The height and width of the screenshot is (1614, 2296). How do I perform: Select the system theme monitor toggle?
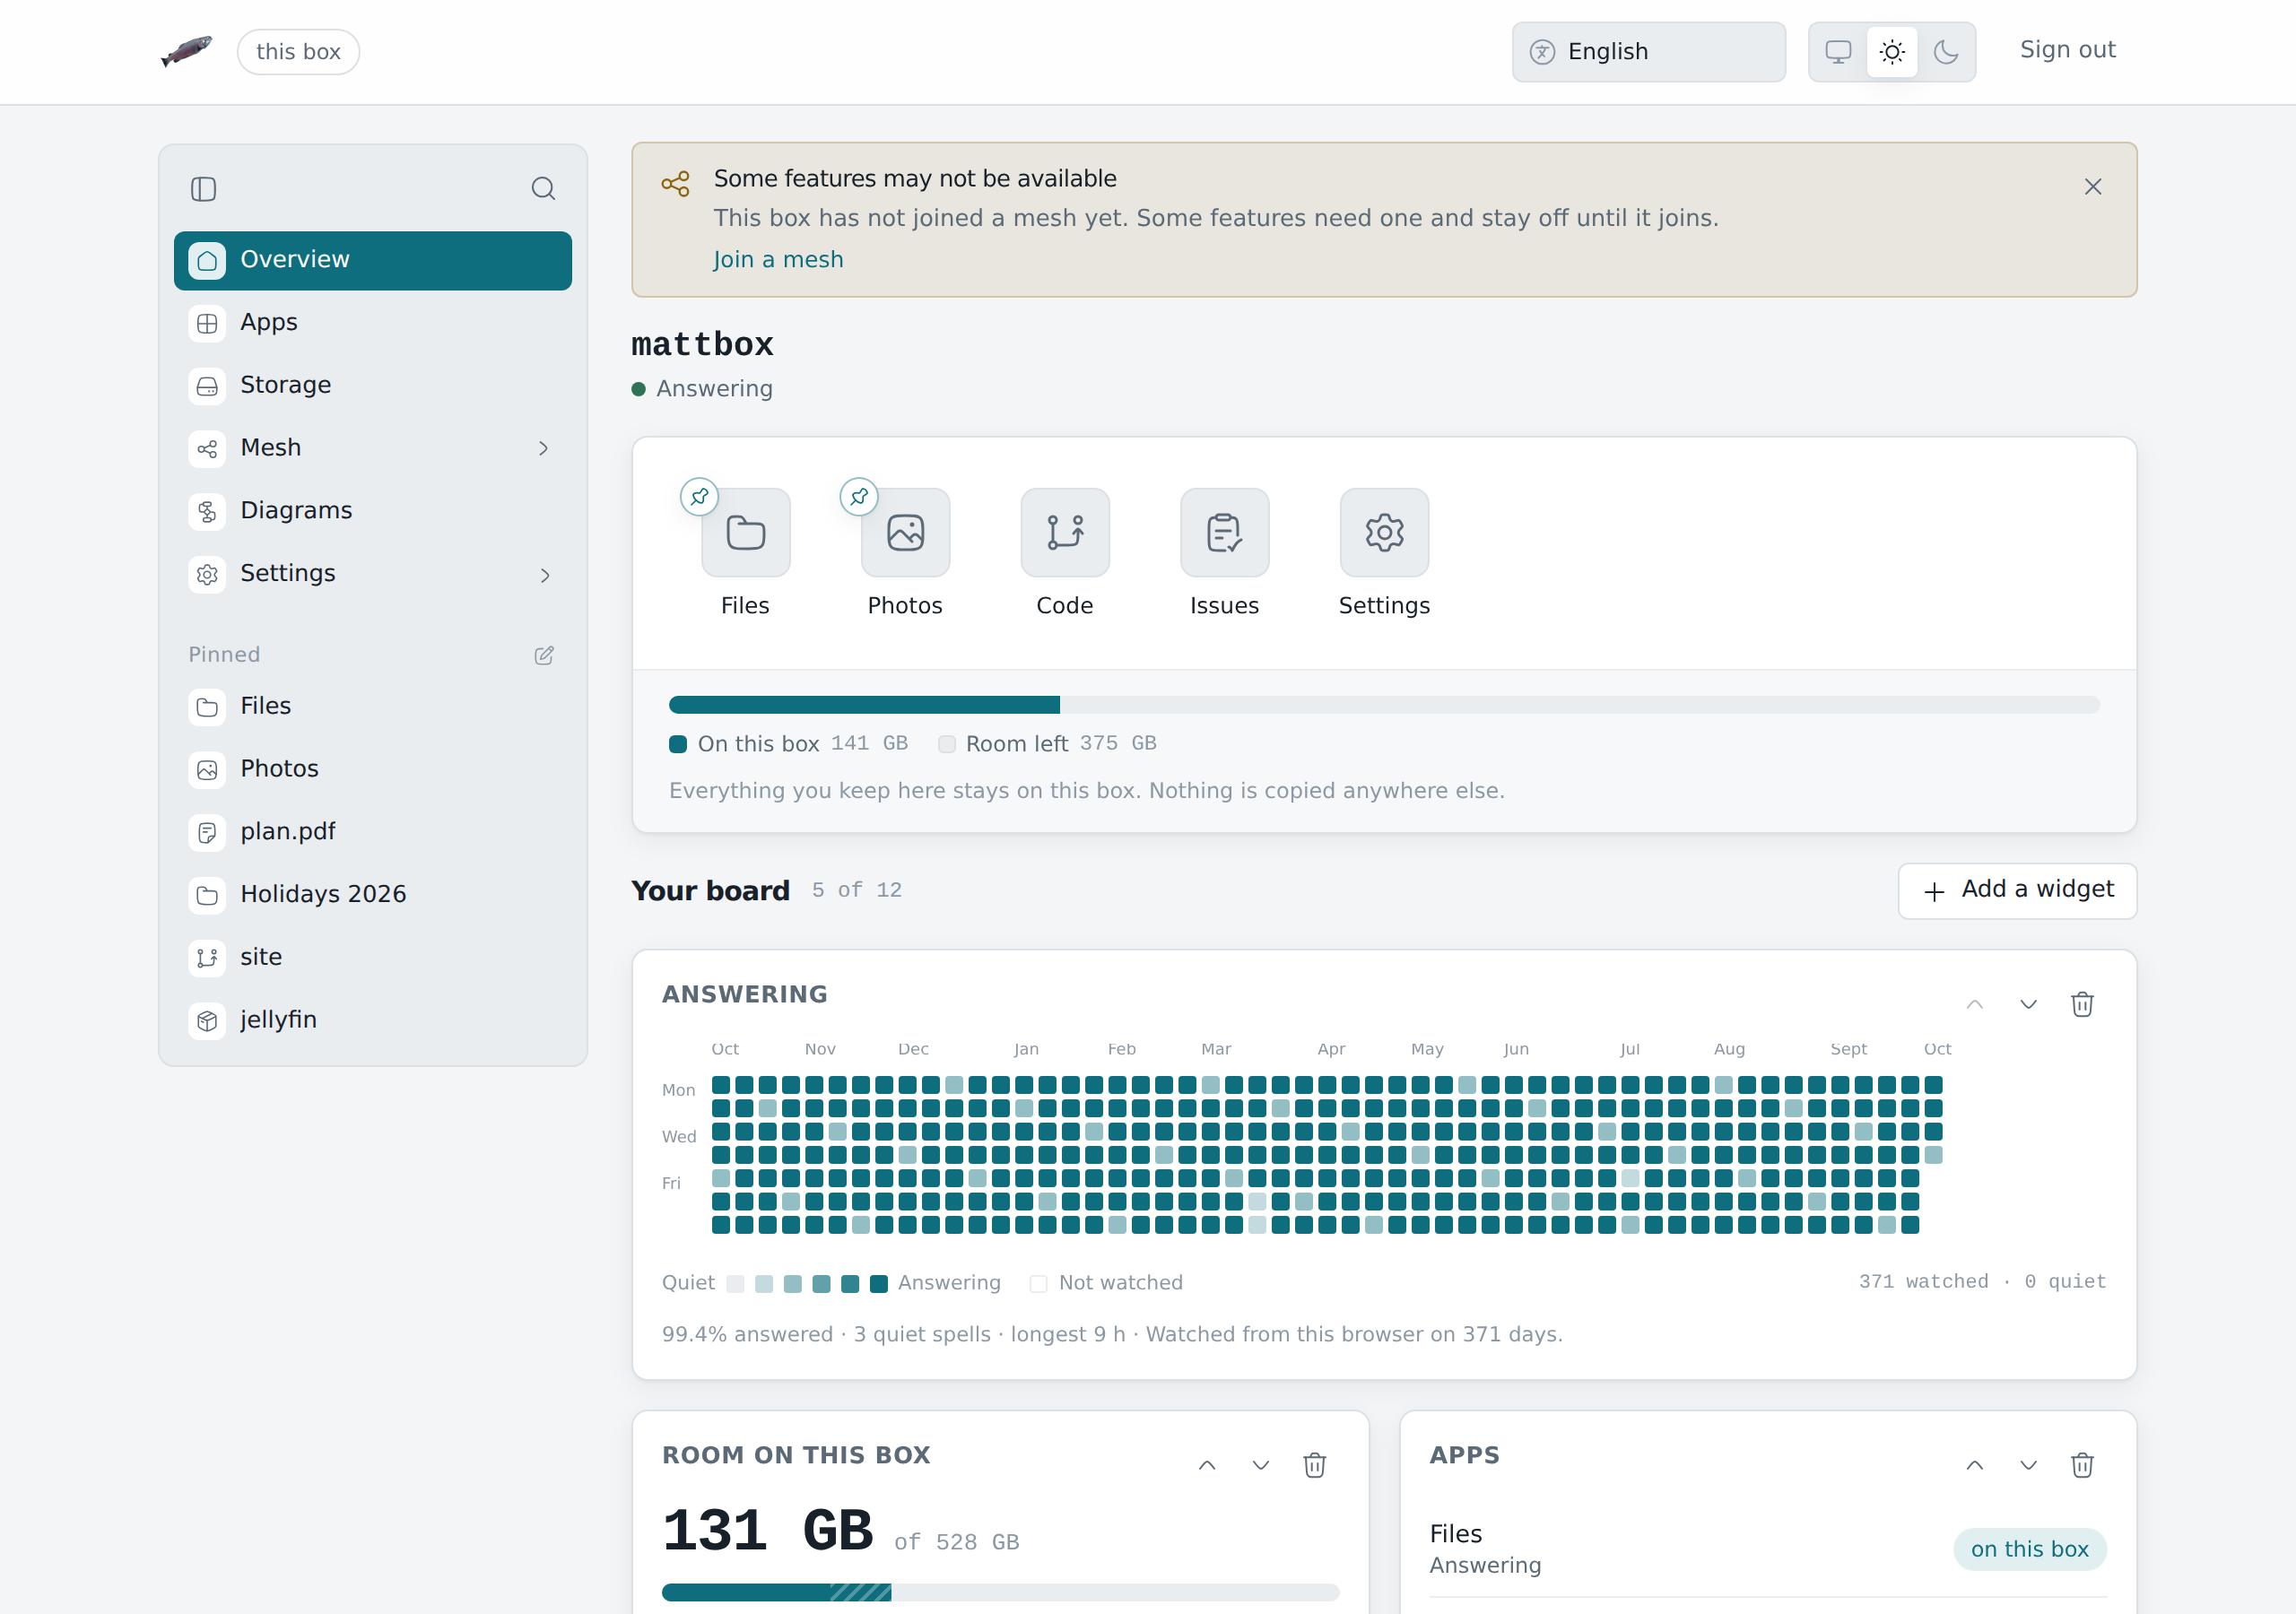point(1838,52)
